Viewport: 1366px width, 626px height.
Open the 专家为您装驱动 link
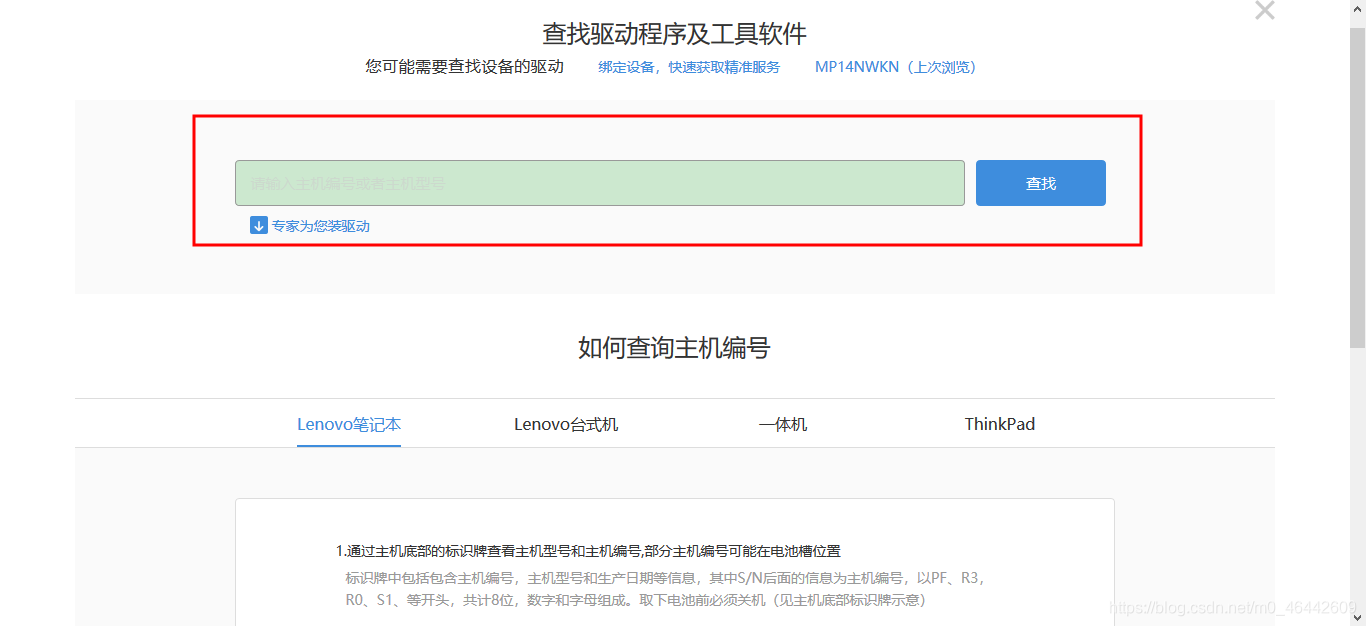click(x=321, y=226)
